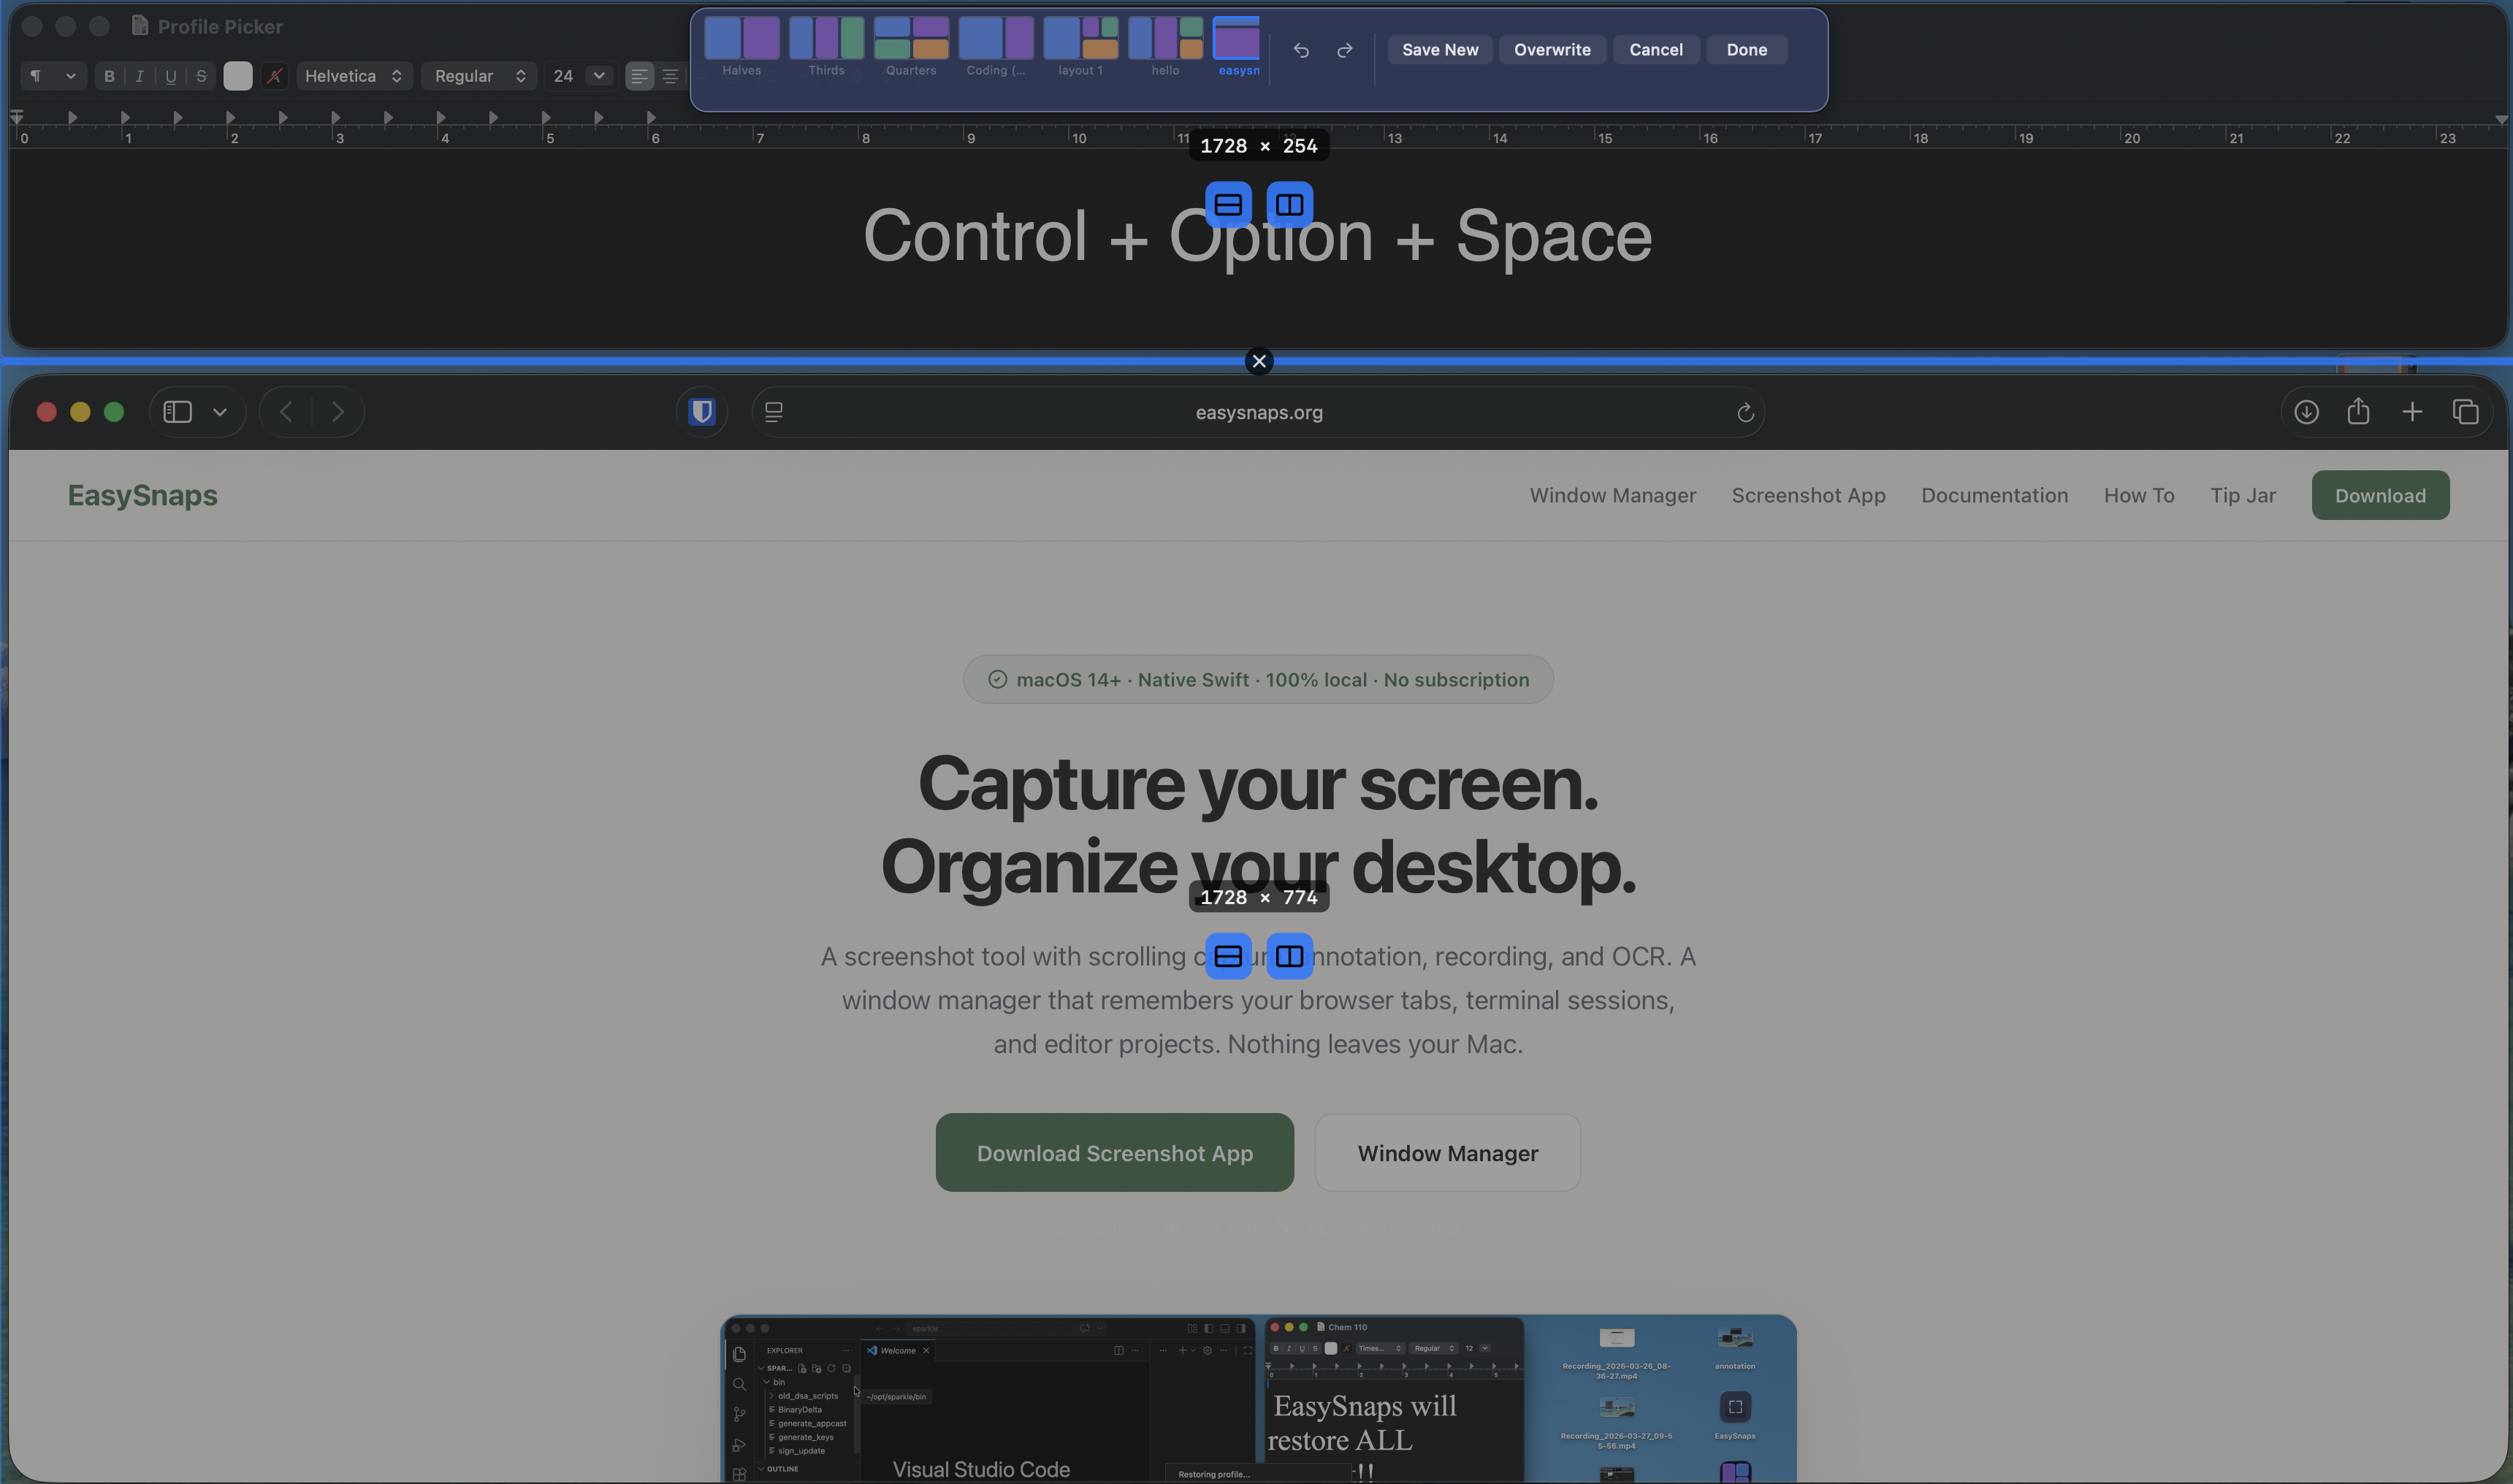The width and height of the screenshot is (2513, 1484).
Task: Click the Overwrite button
Action: click(1552, 50)
